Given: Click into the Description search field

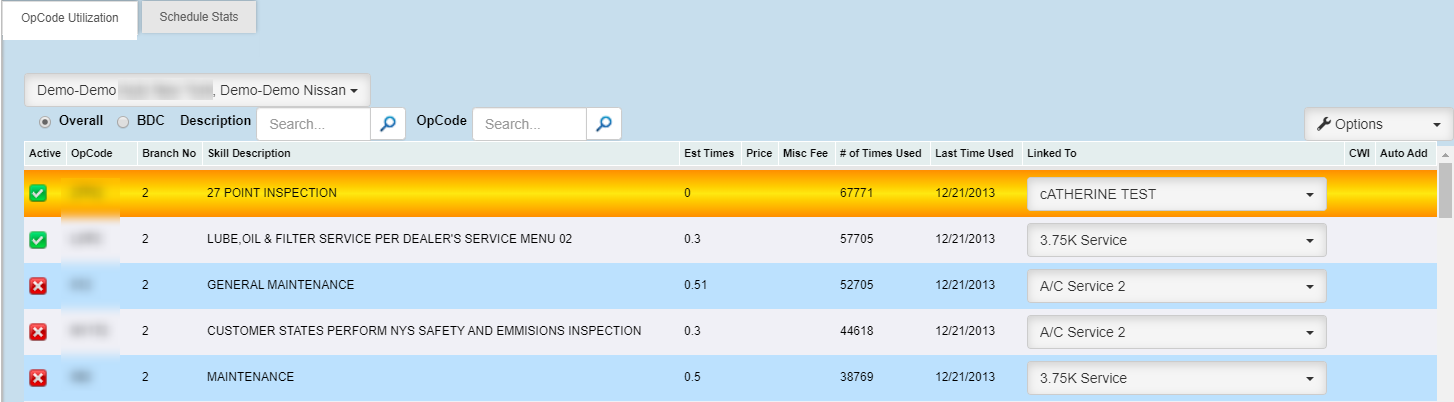Looking at the screenshot, I should (x=314, y=124).
